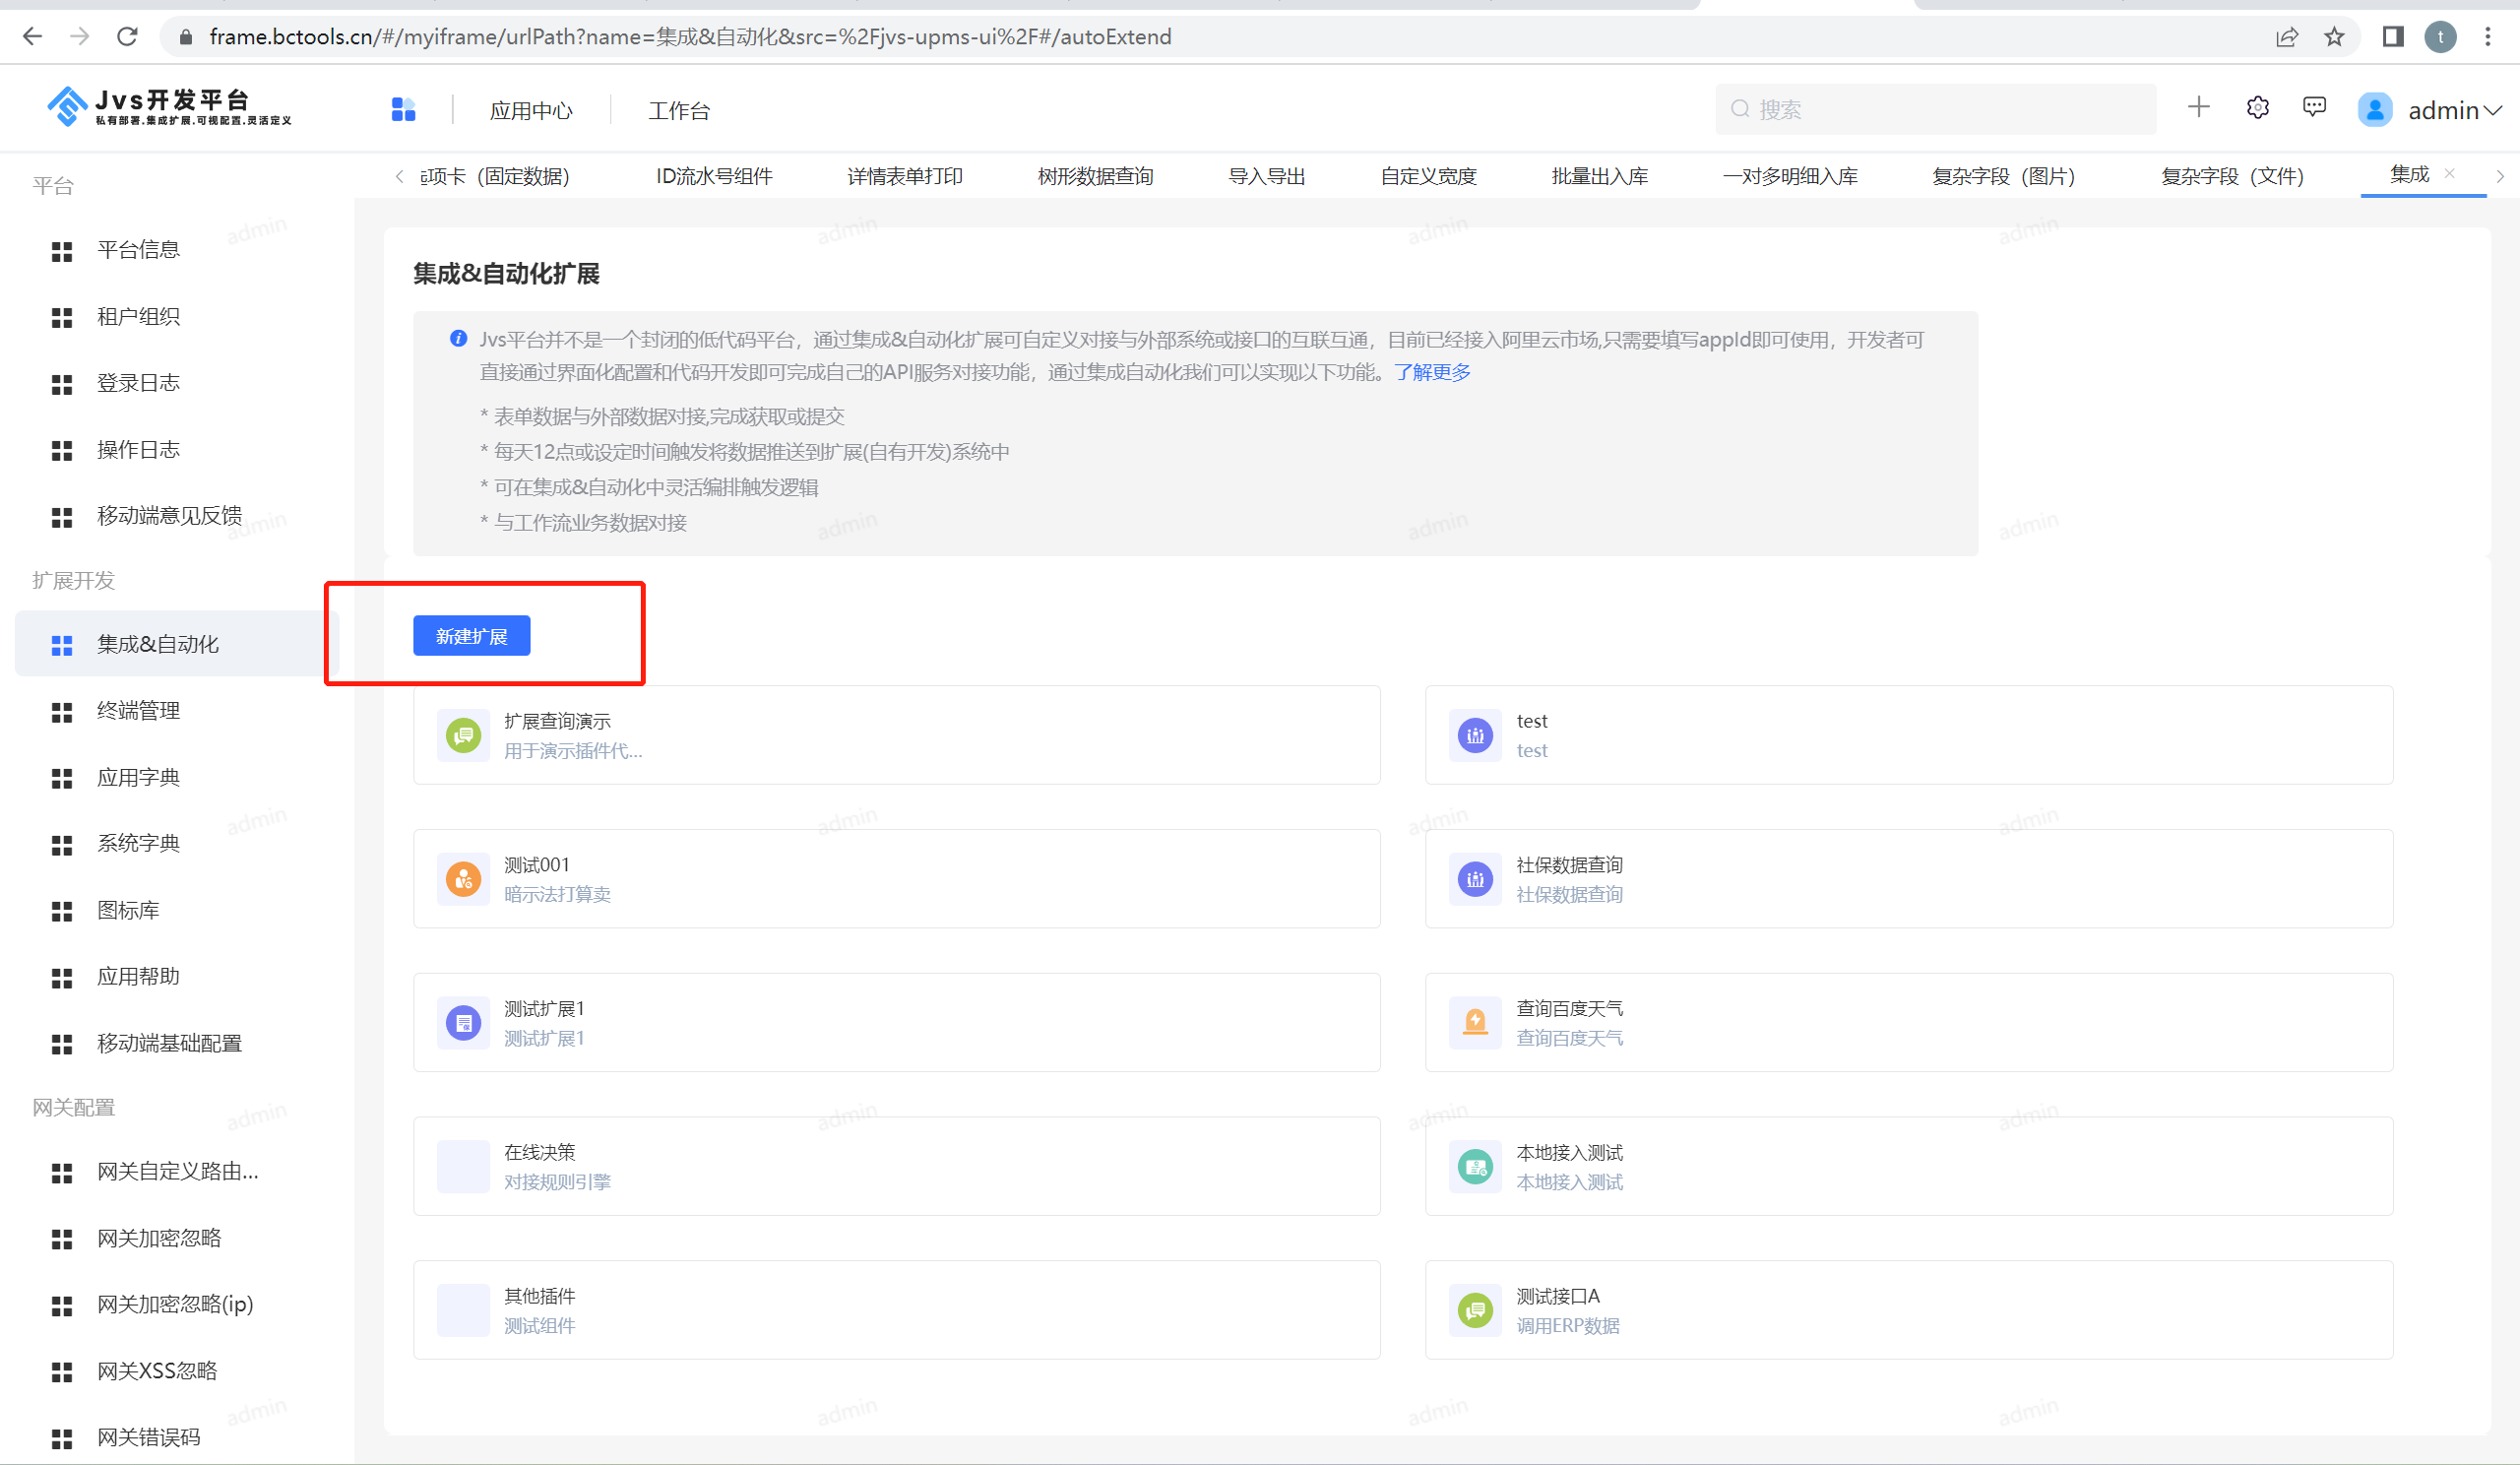
Task: Open the settings gear icon
Action: pos(2257,108)
